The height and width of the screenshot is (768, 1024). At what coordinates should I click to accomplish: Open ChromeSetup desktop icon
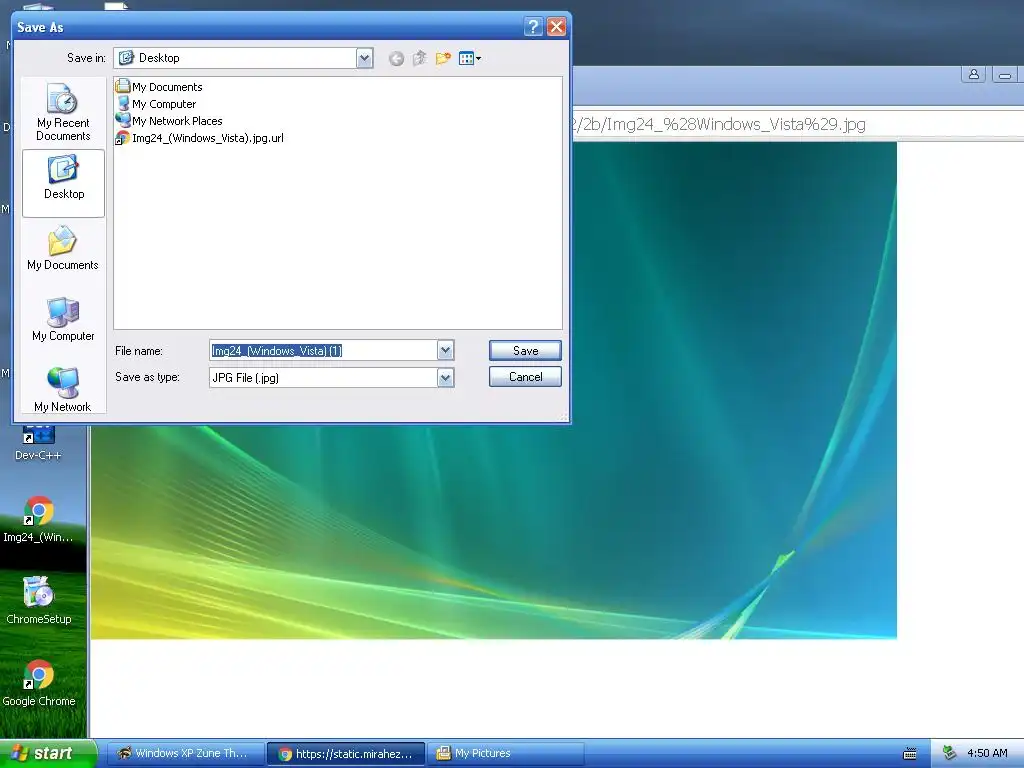point(38,601)
